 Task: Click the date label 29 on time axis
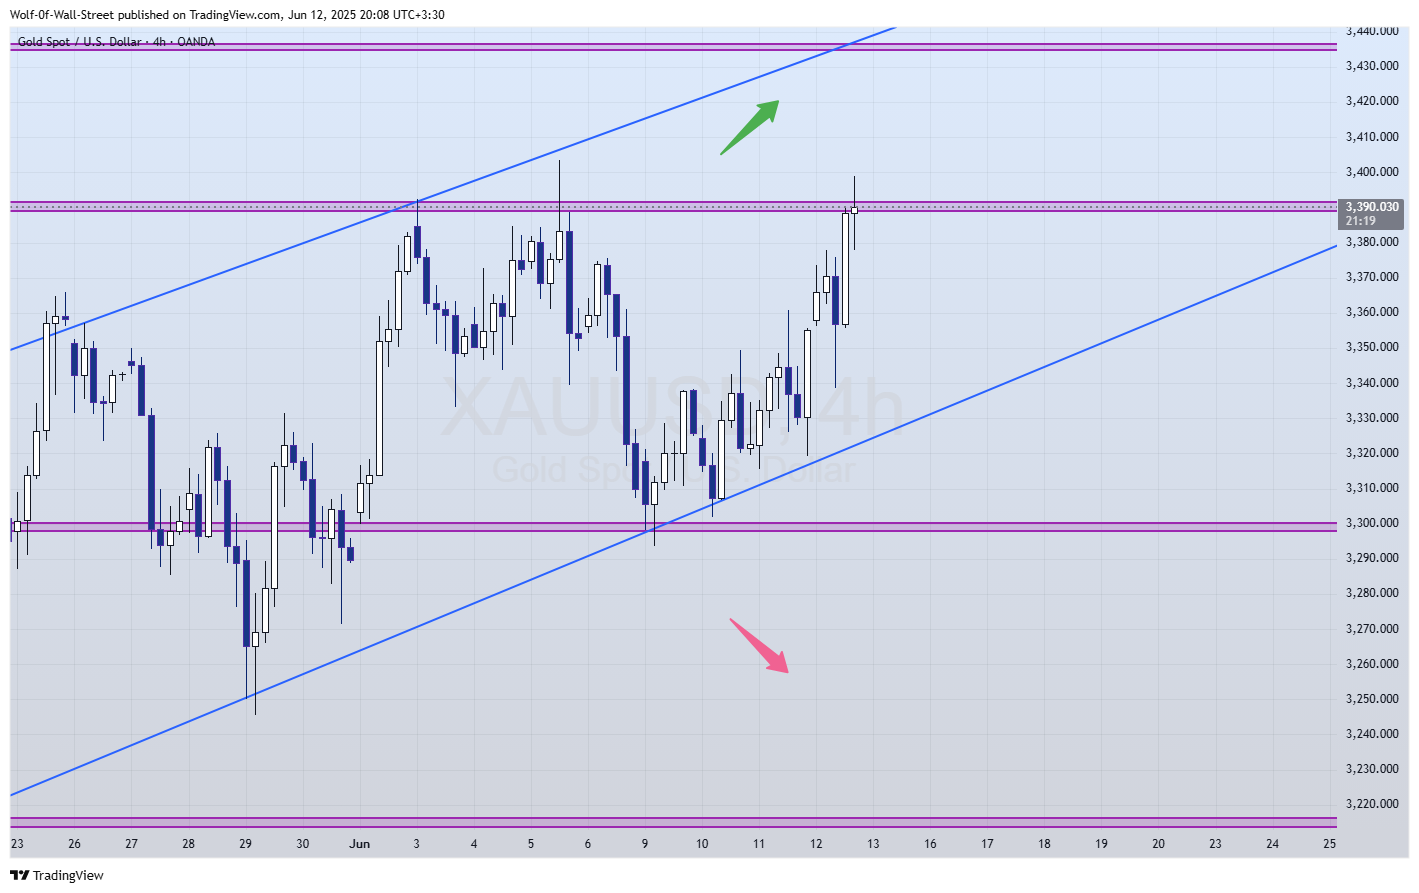[x=246, y=844]
